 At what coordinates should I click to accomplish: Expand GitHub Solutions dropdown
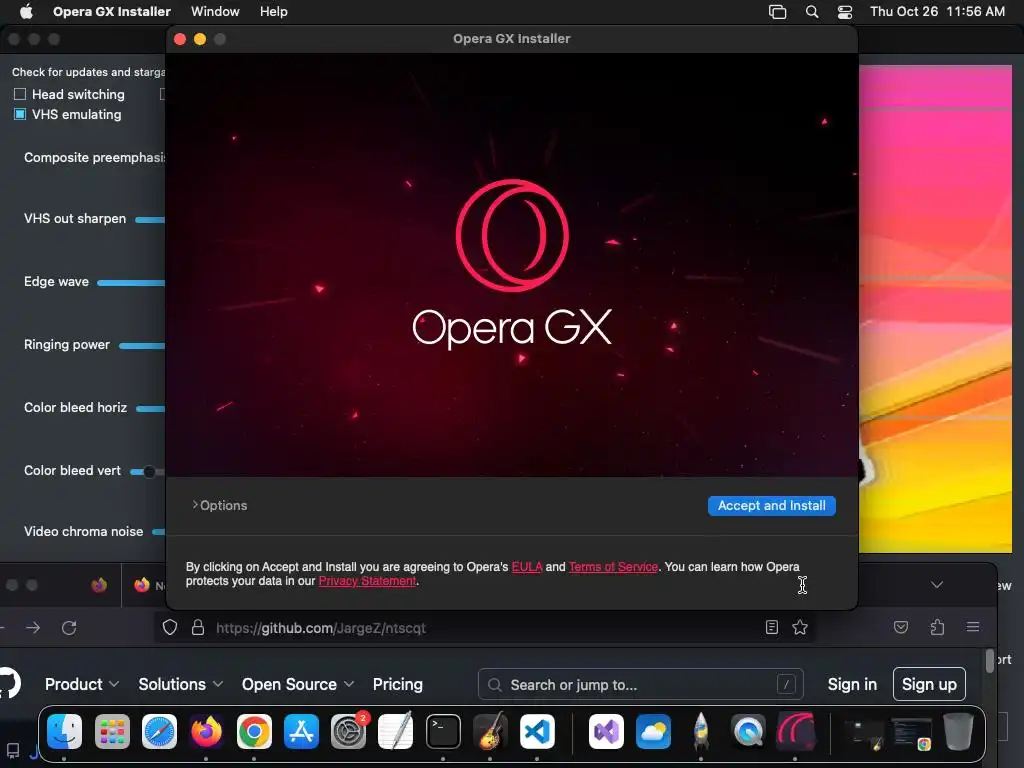pos(180,684)
